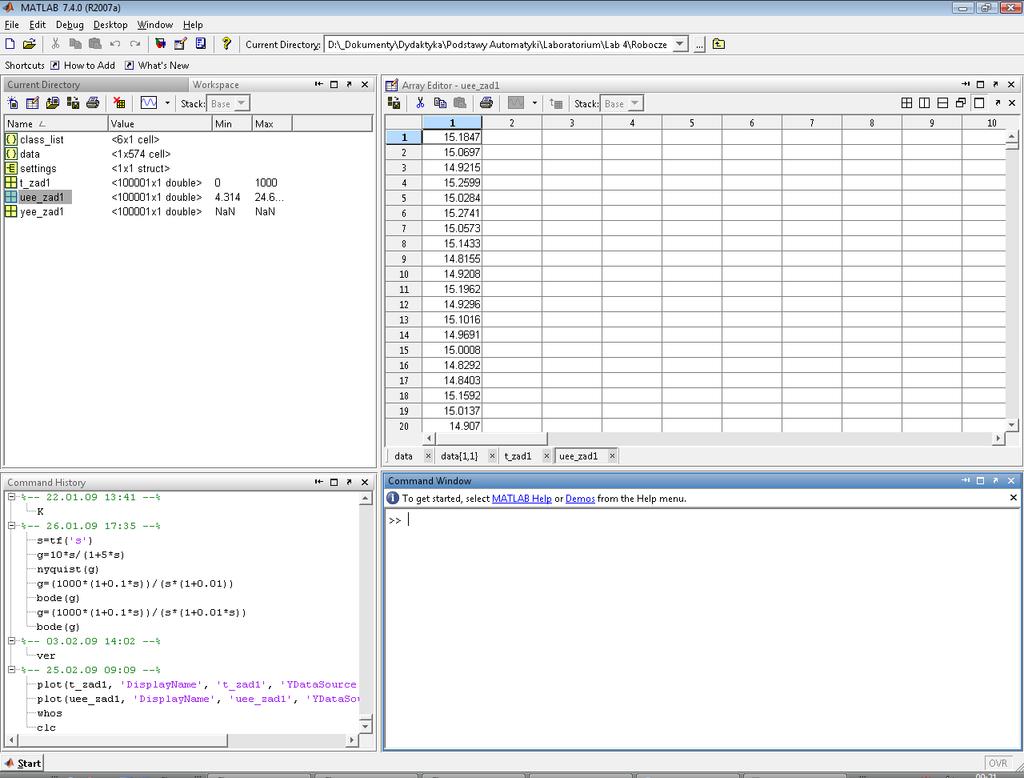Open Help via the yellow question mark
The image size is (1024, 778).
(226, 44)
